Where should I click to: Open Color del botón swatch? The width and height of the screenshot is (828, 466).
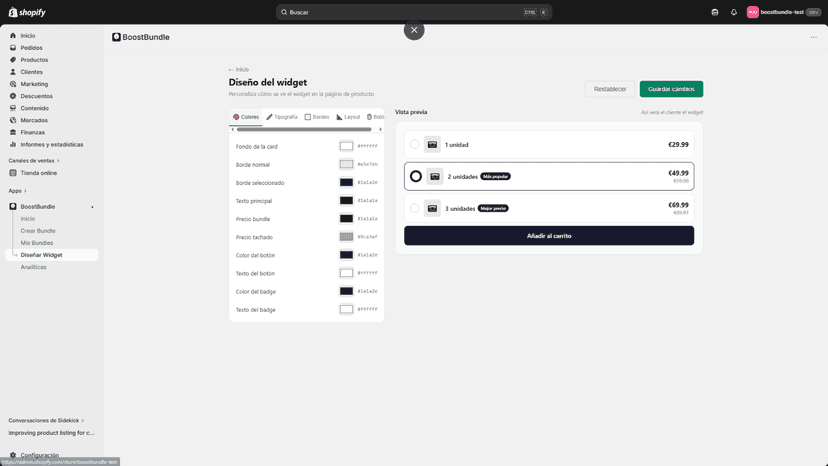point(346,255)
